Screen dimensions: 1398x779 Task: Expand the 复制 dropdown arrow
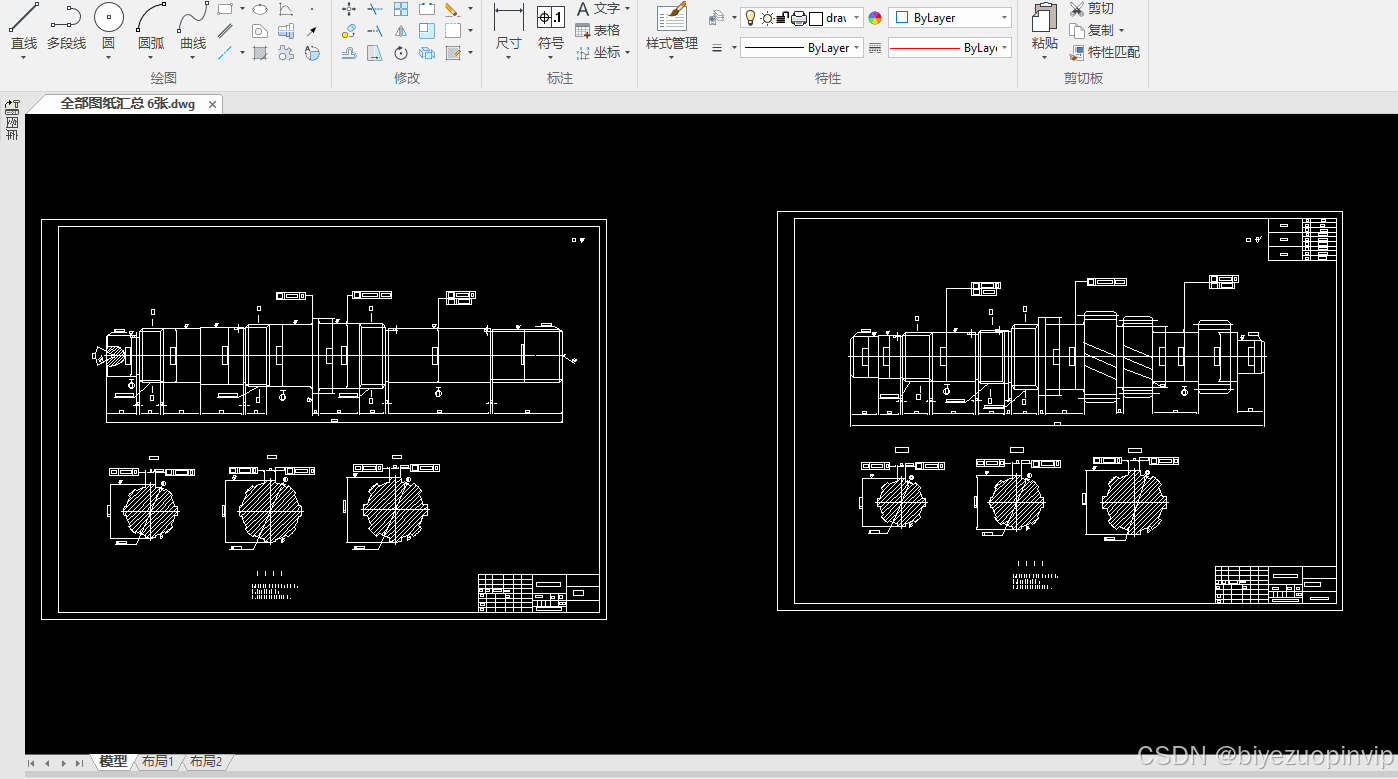tap(1121, 31)
